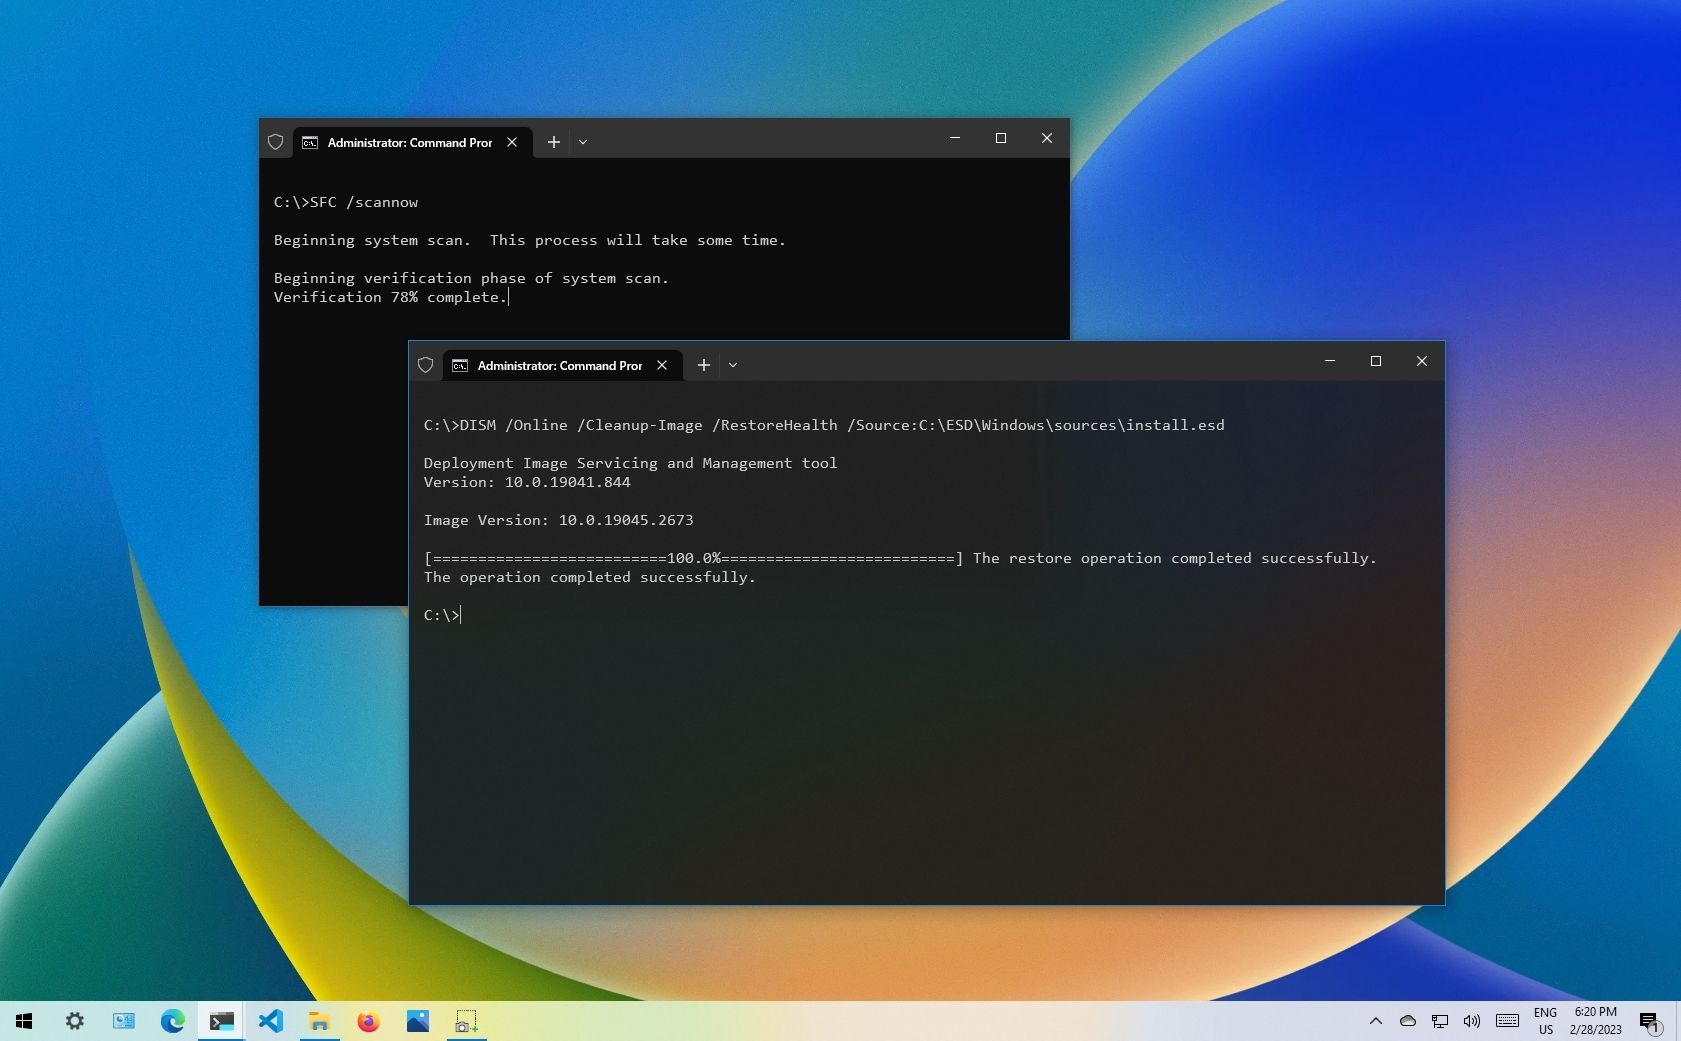The height and width of the screenshot is (1041, 1681).
Task: Open the notification center icon
Action: (1649, 1021)
